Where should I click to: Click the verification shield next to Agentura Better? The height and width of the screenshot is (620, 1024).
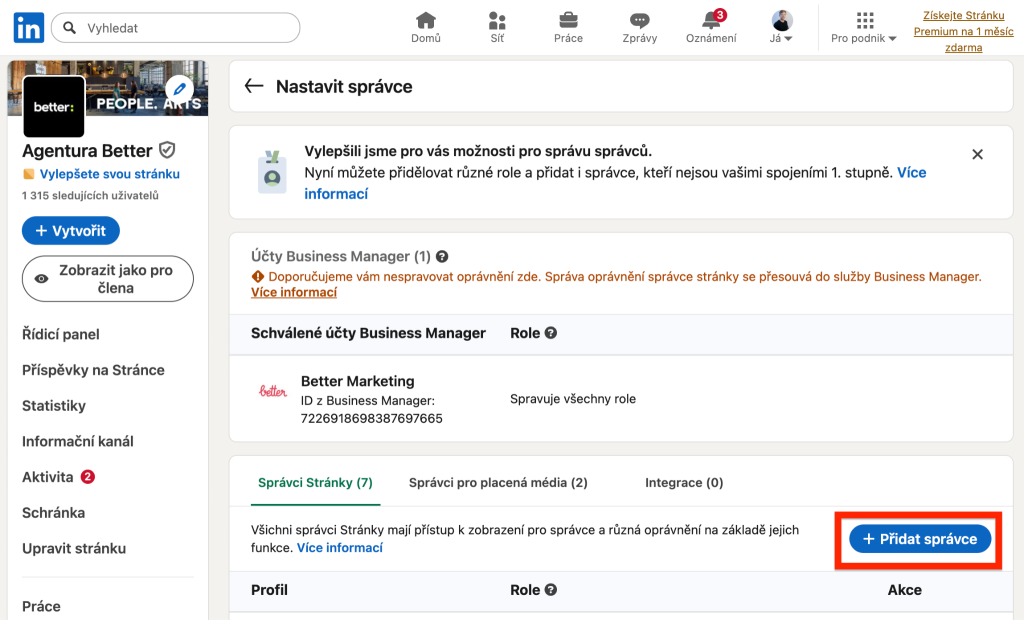(167, 150)
